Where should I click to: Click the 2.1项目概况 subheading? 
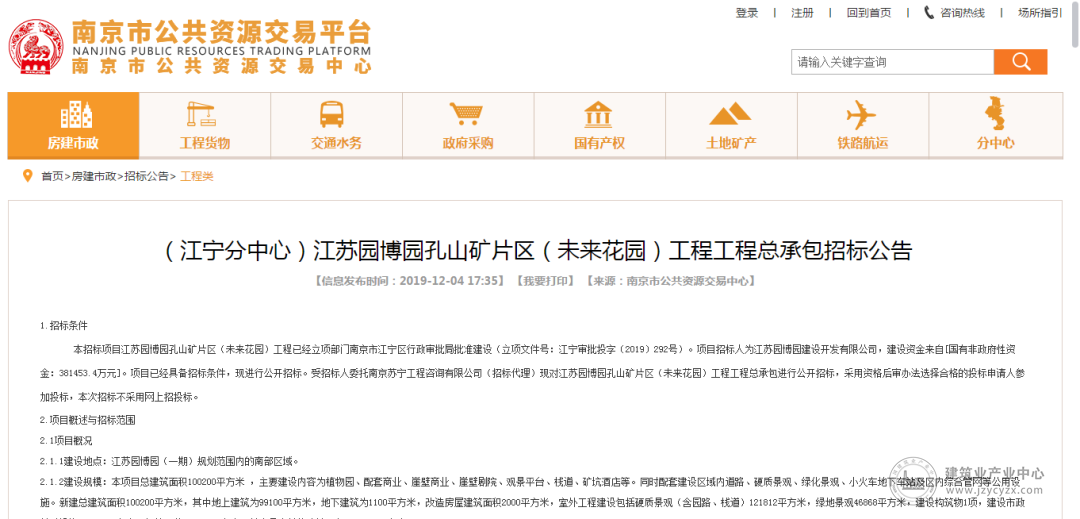(66, 441)
